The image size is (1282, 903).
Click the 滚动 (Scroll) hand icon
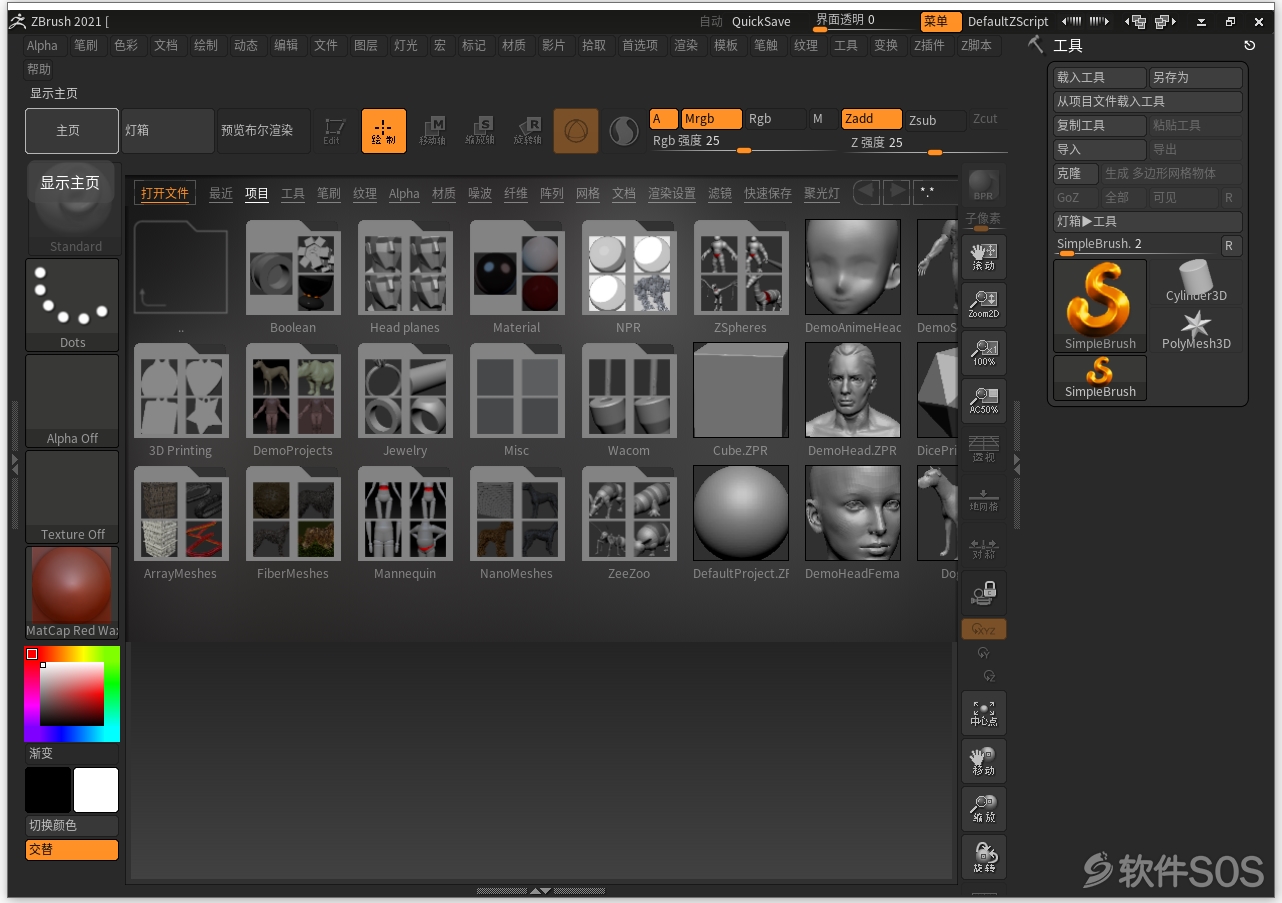pyautogui.click(x=984, y=257)
